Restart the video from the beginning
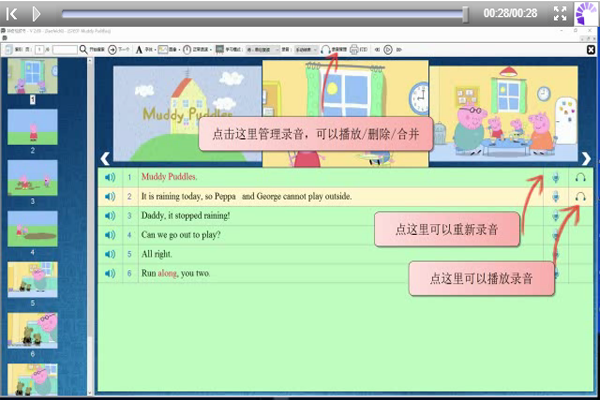The width and height of the screenshot is (600, 400). (x=11, y=14)
